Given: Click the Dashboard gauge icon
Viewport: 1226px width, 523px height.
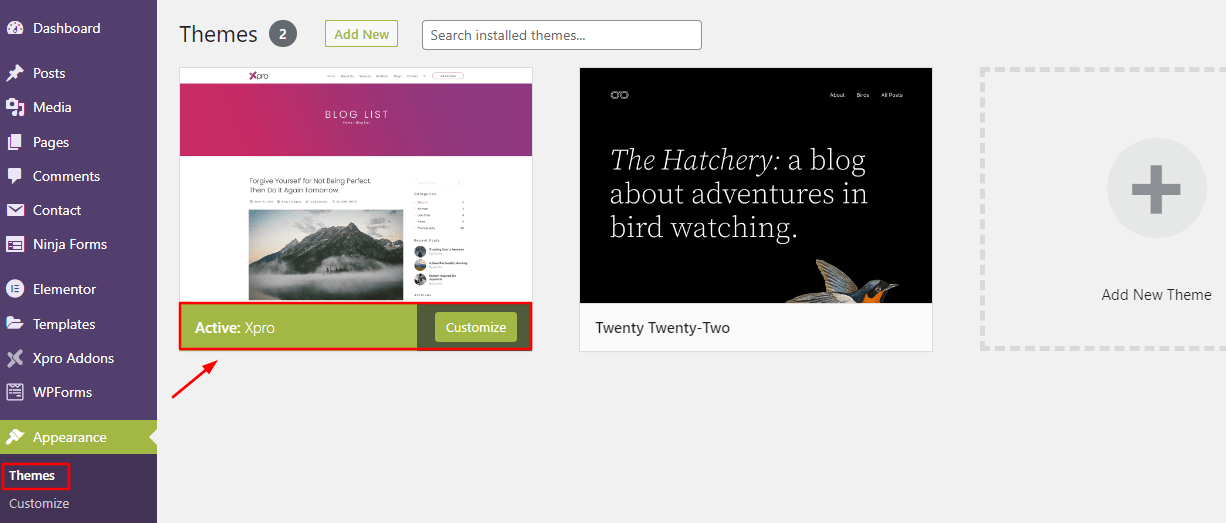Looking at the screenshot, I should pyautogui.click(x=15, y=28).
